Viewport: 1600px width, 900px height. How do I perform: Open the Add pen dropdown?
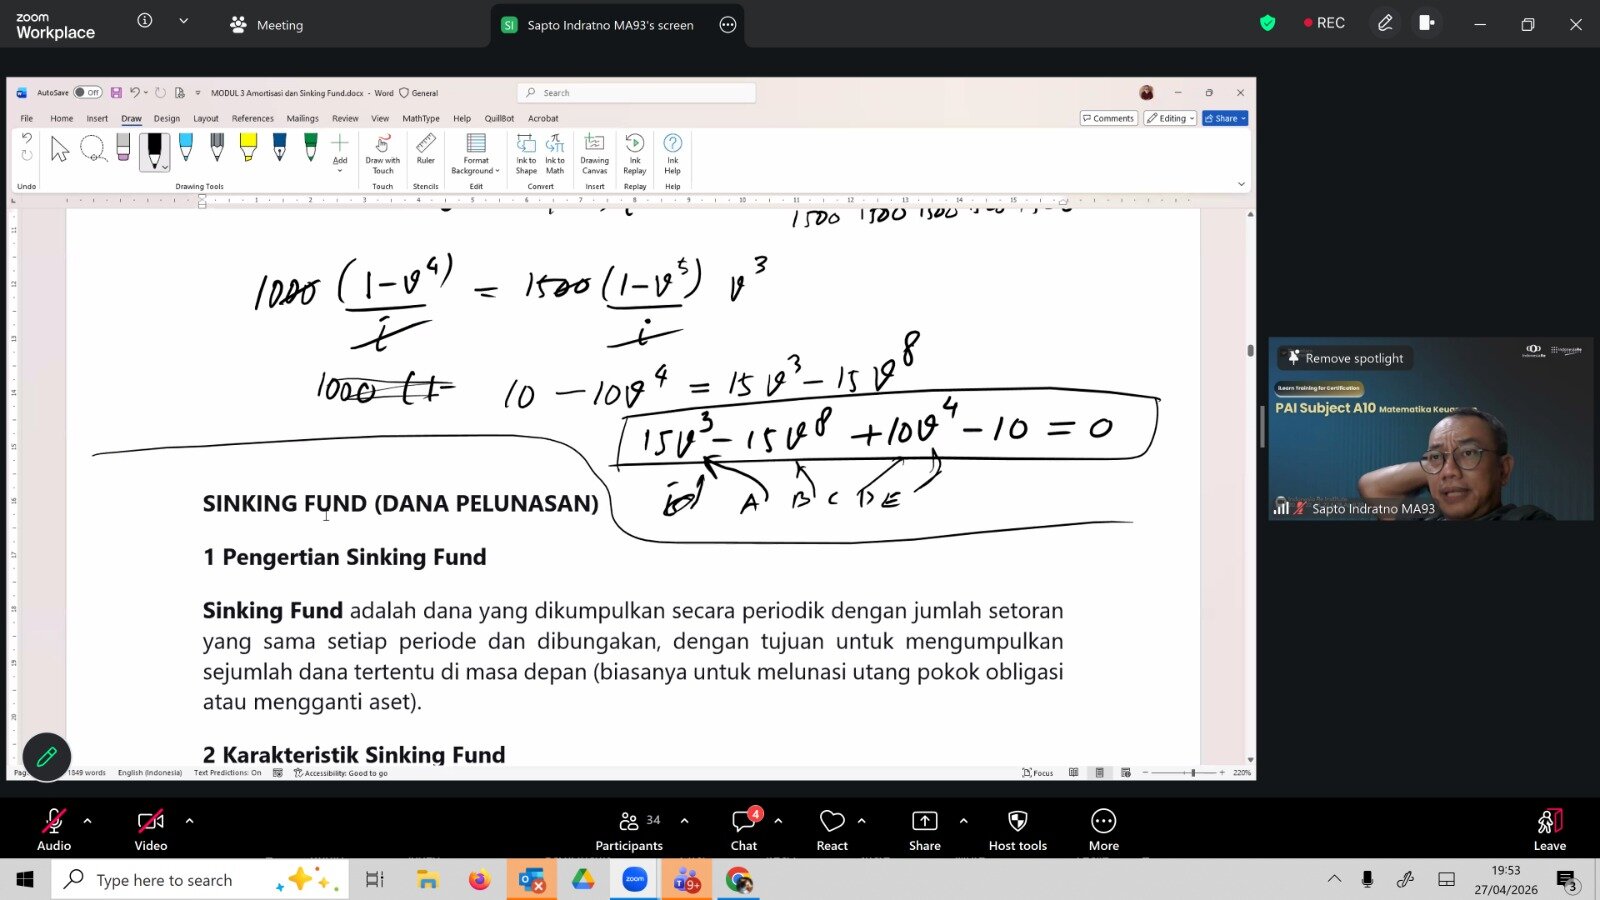(340, 152)
